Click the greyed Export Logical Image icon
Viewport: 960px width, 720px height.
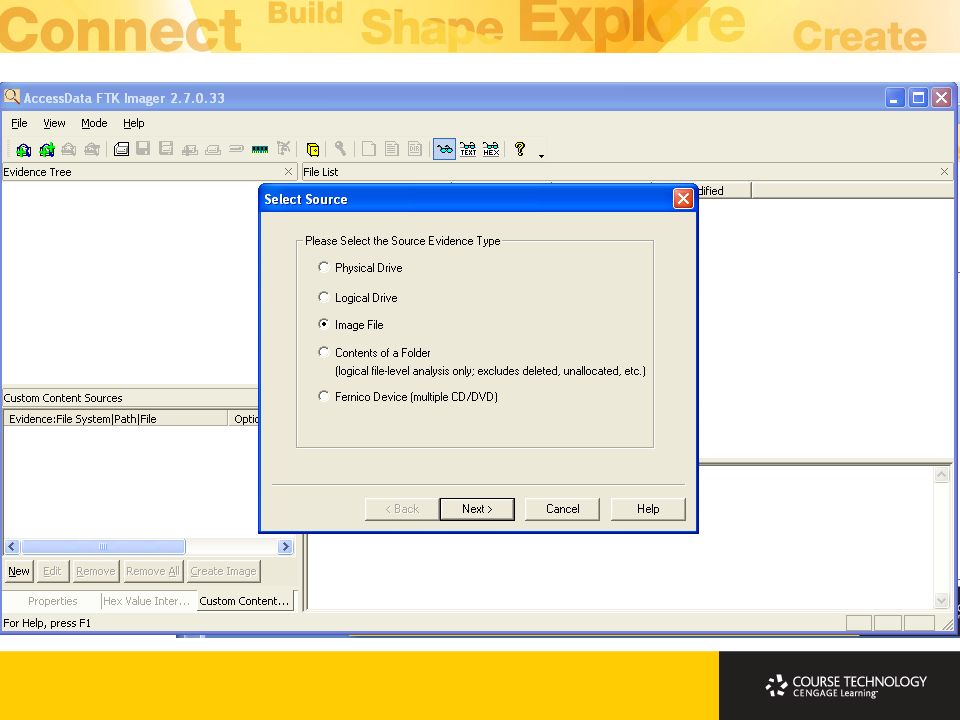click(166, 149)
